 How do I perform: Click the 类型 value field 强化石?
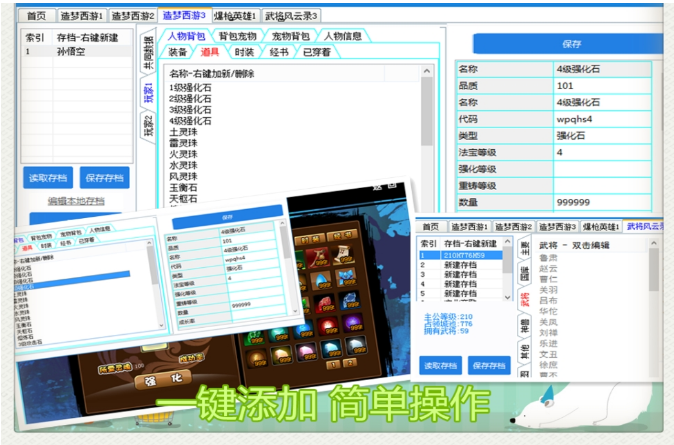602,136
